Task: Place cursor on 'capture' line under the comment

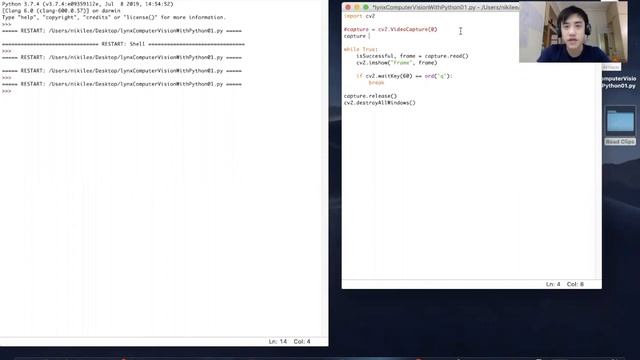Action: pos(355,36)
